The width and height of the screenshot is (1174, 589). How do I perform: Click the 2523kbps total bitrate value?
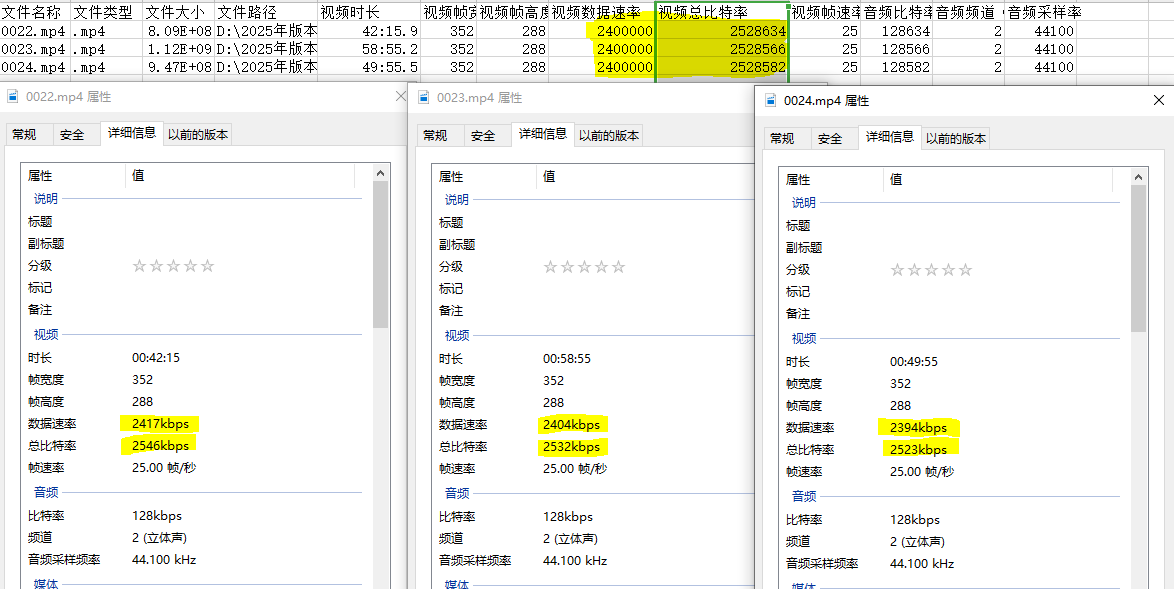pyautogui.click(x=919, y=450)
